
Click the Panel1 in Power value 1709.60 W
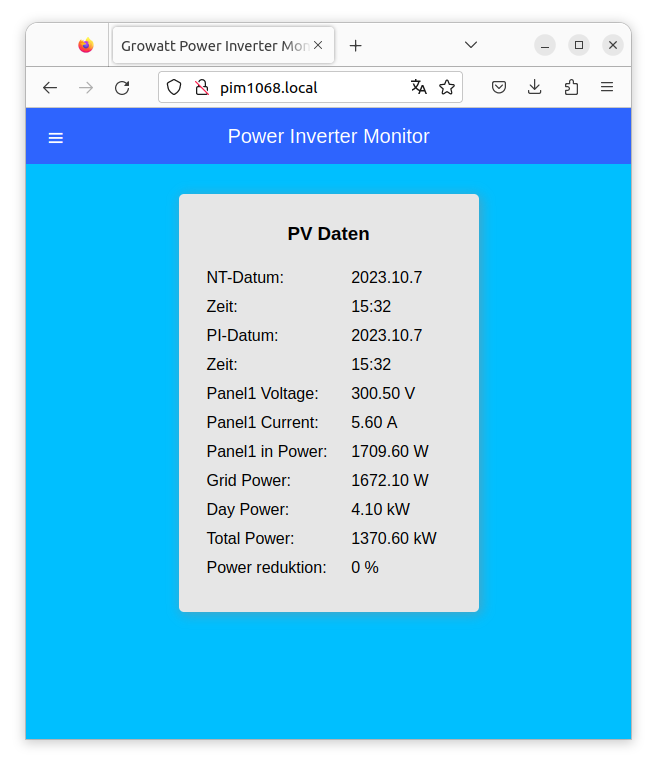(389, 451)
